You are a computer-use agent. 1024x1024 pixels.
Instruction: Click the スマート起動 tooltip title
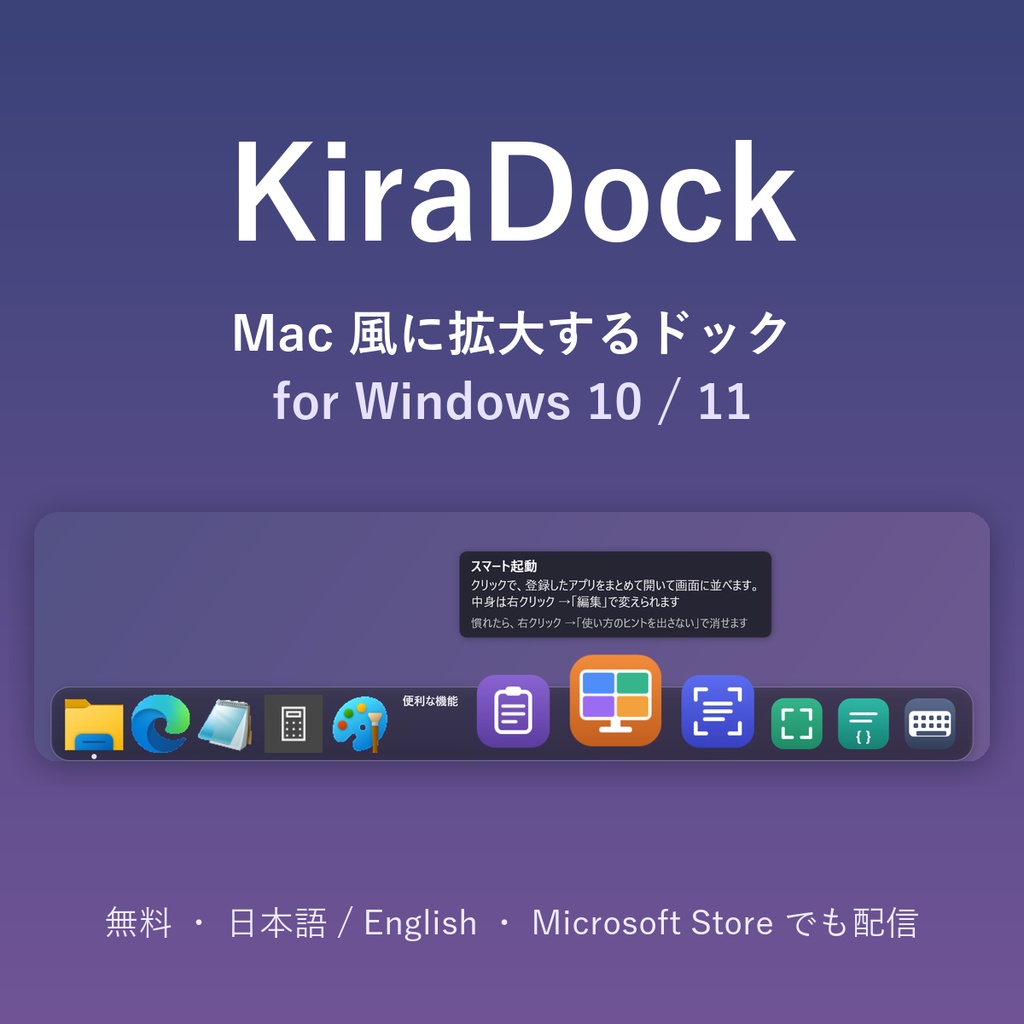(x=504, y=566)
